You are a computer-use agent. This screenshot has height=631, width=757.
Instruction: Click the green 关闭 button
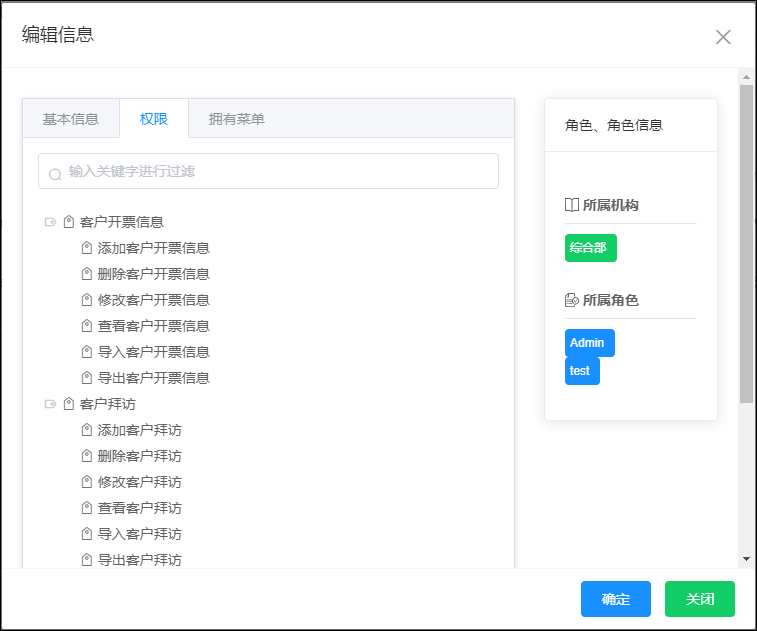700,599
